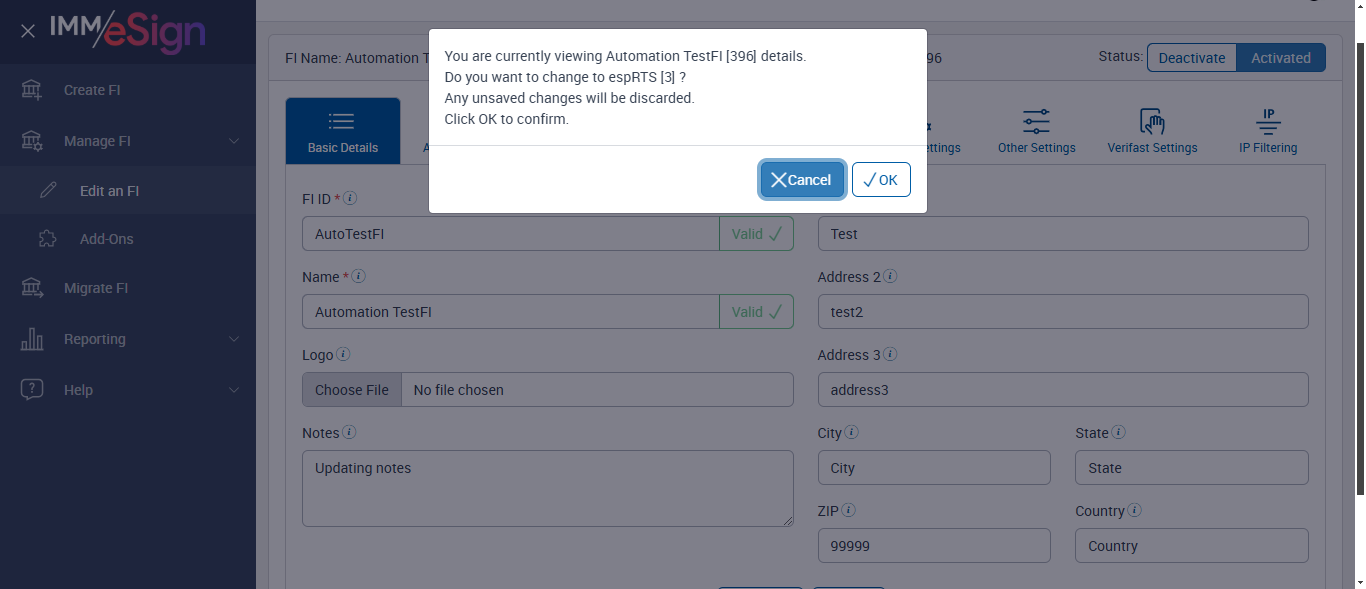Toggle status to Deactivate
The height and width of the screenshot is (589, 1366).
(1191, 58)
